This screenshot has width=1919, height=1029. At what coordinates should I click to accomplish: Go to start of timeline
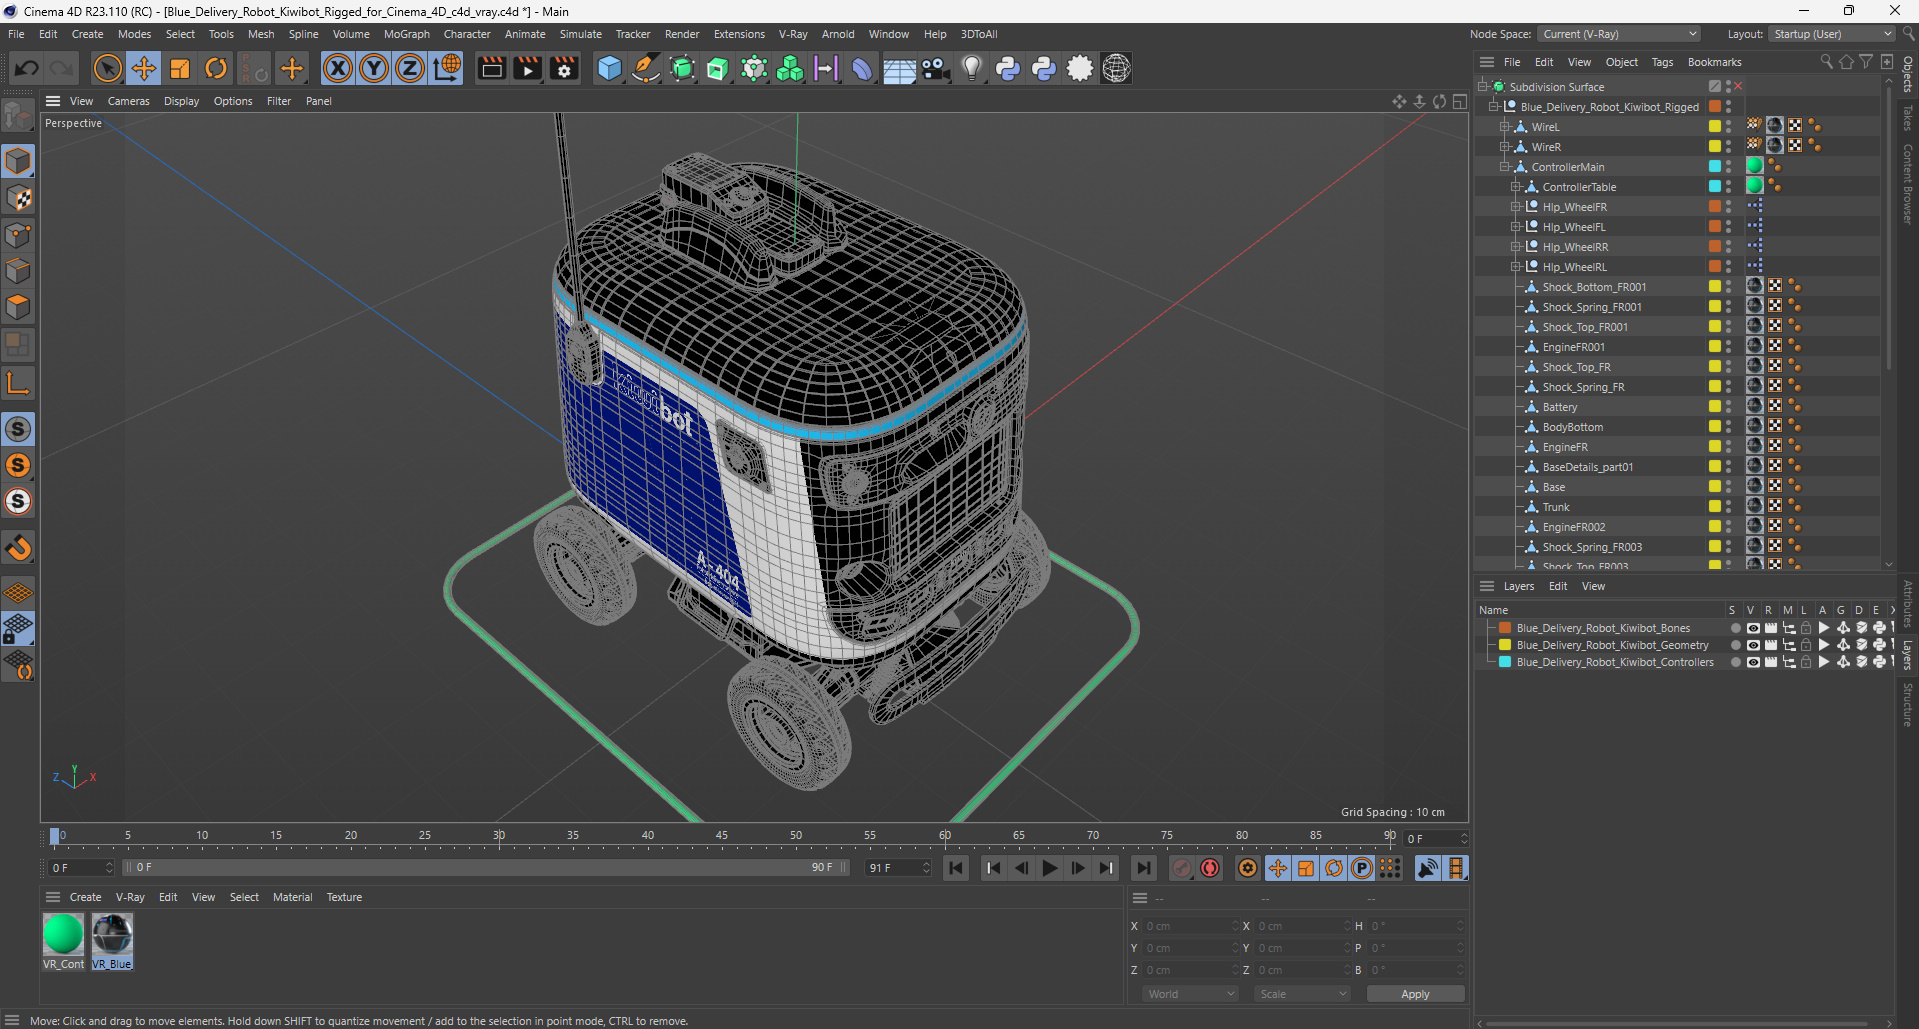point(956,868)
